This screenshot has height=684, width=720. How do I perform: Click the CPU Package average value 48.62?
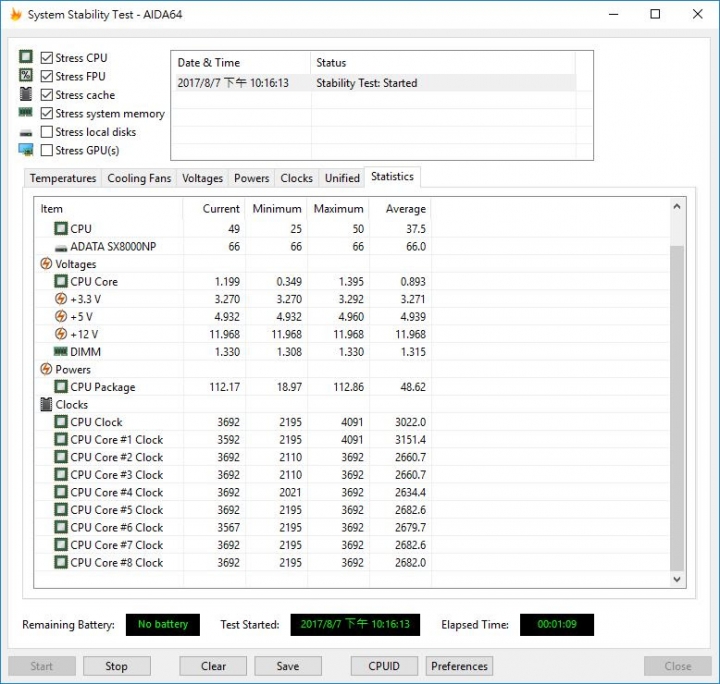pyautogui.click(x=413, y=387)
